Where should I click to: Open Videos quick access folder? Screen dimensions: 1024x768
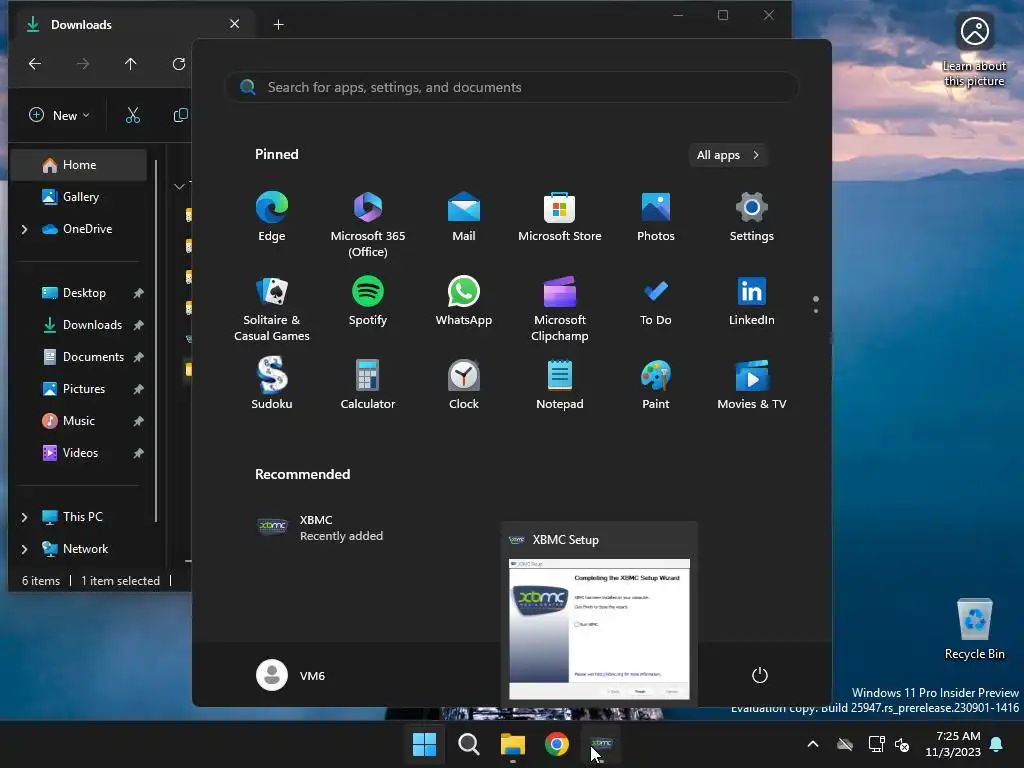click(x=78, y=453)
